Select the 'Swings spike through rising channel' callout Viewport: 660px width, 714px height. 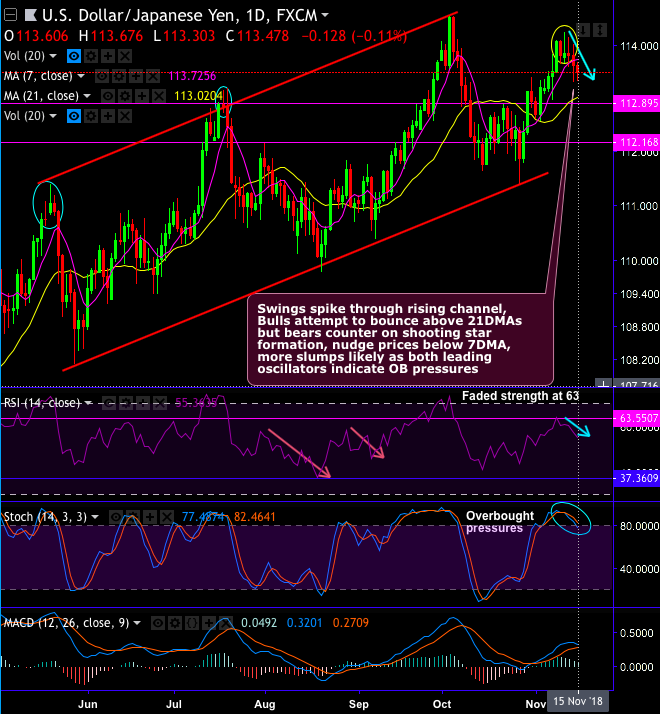401,339
